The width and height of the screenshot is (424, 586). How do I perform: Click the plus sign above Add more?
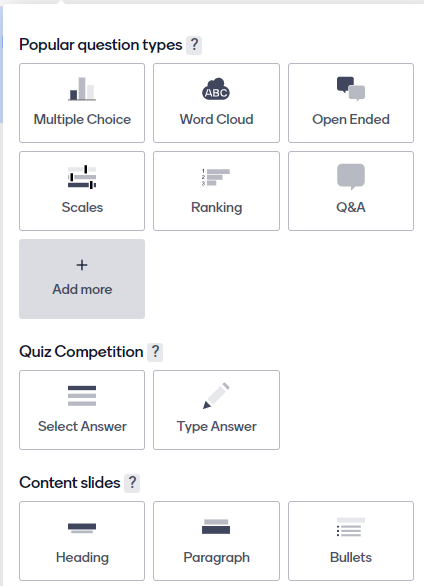[x=82, y=265]
